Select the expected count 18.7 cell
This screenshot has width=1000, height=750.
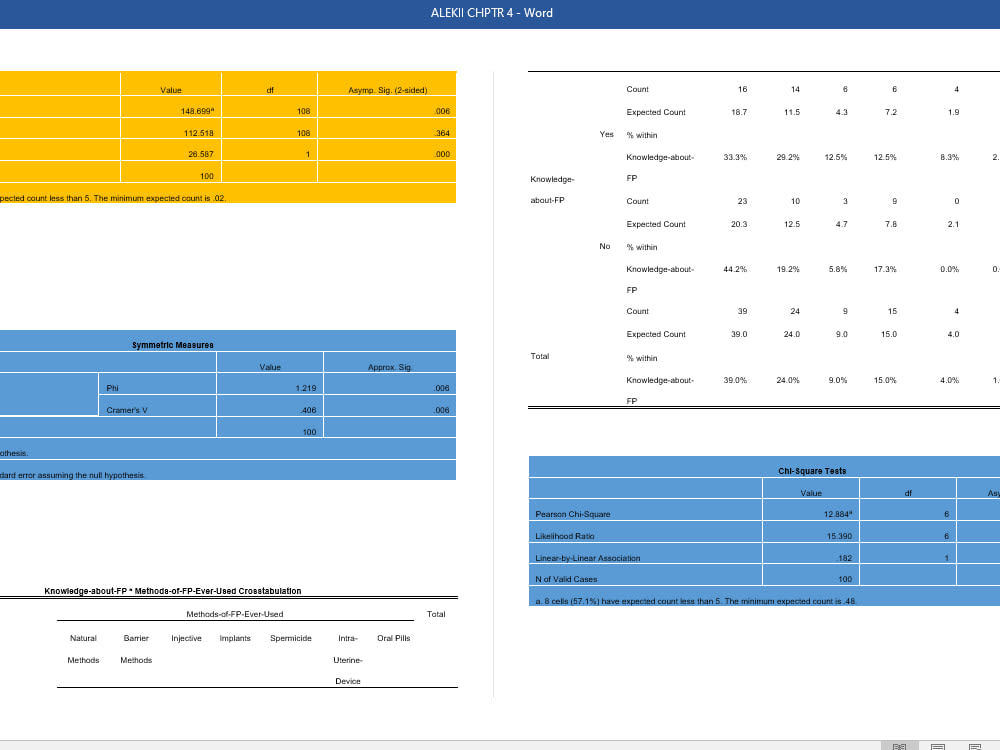(739, 112)
